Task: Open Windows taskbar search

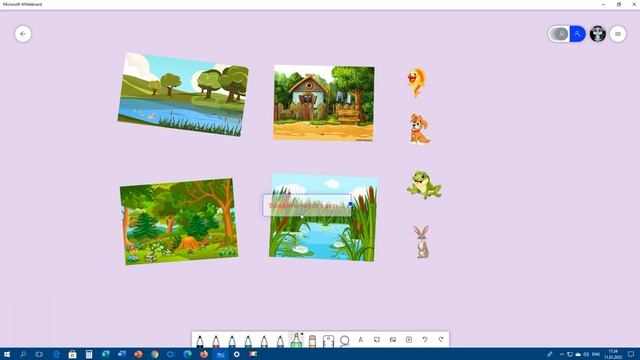Action: pyautogui.click(x=23, y=354)
